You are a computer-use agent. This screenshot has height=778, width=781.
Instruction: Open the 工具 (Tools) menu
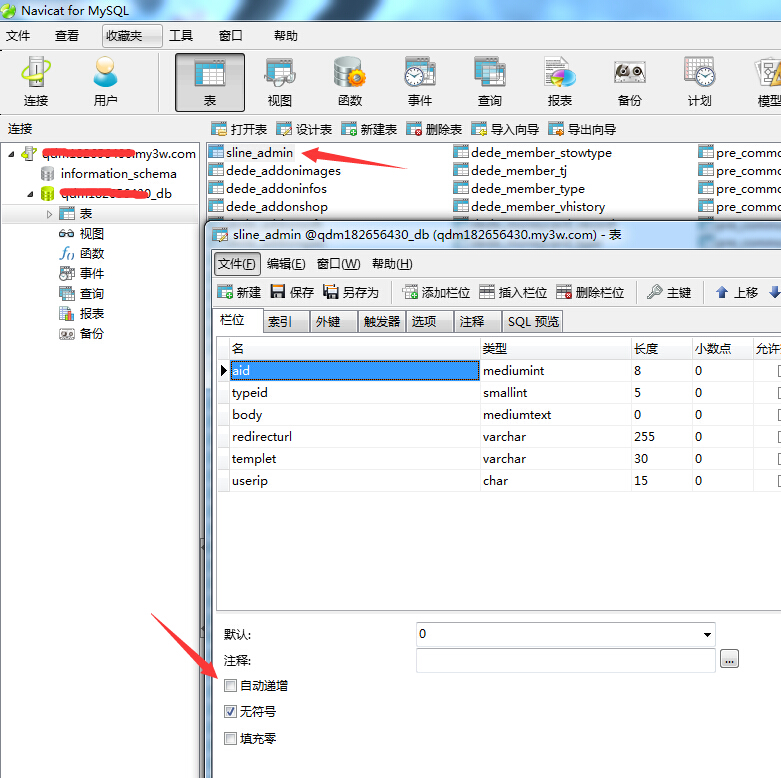click(x=181, y=36)
